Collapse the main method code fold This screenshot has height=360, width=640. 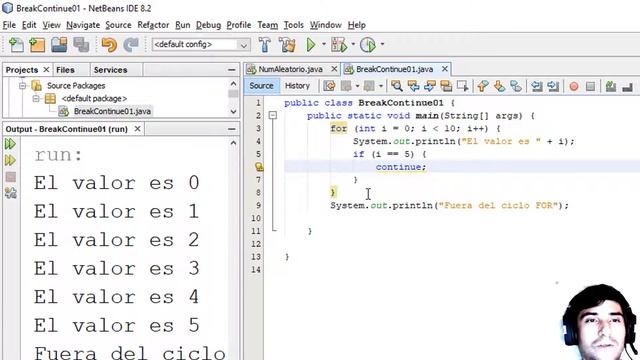[x=273, y=116]
